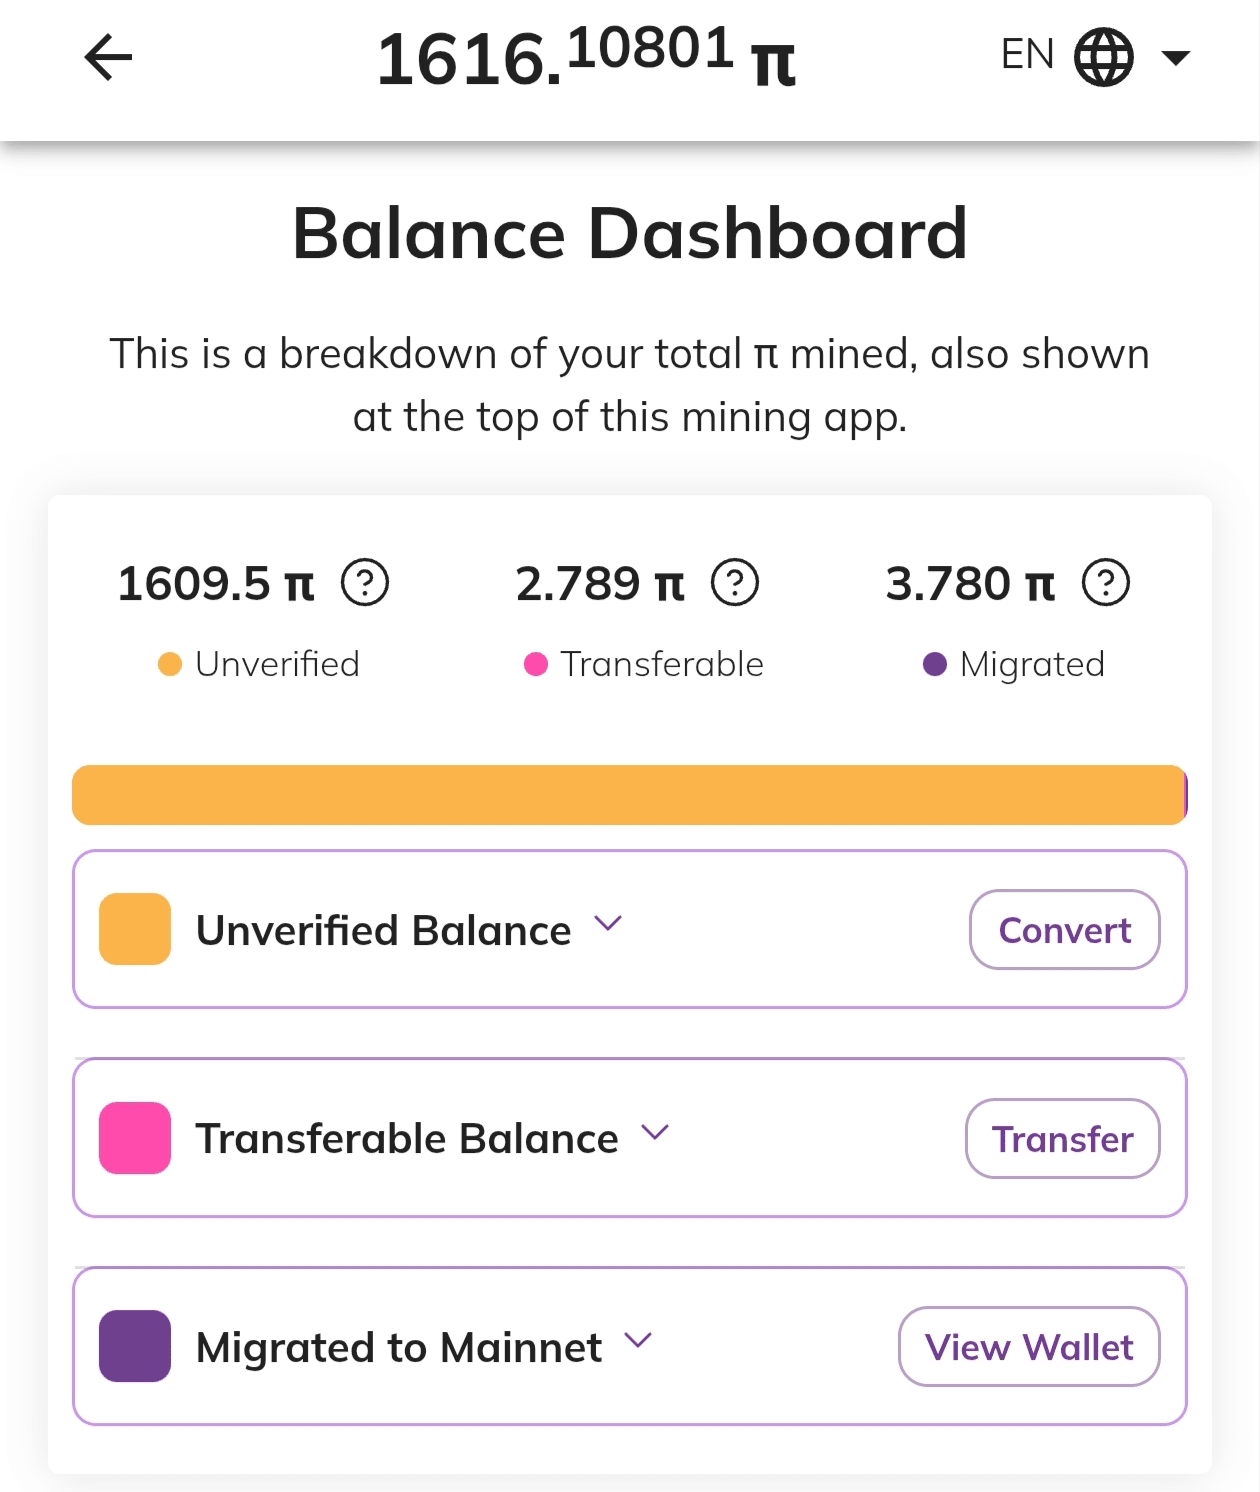Select the Unverified legend label
1260x1492 pixels.
277,664
